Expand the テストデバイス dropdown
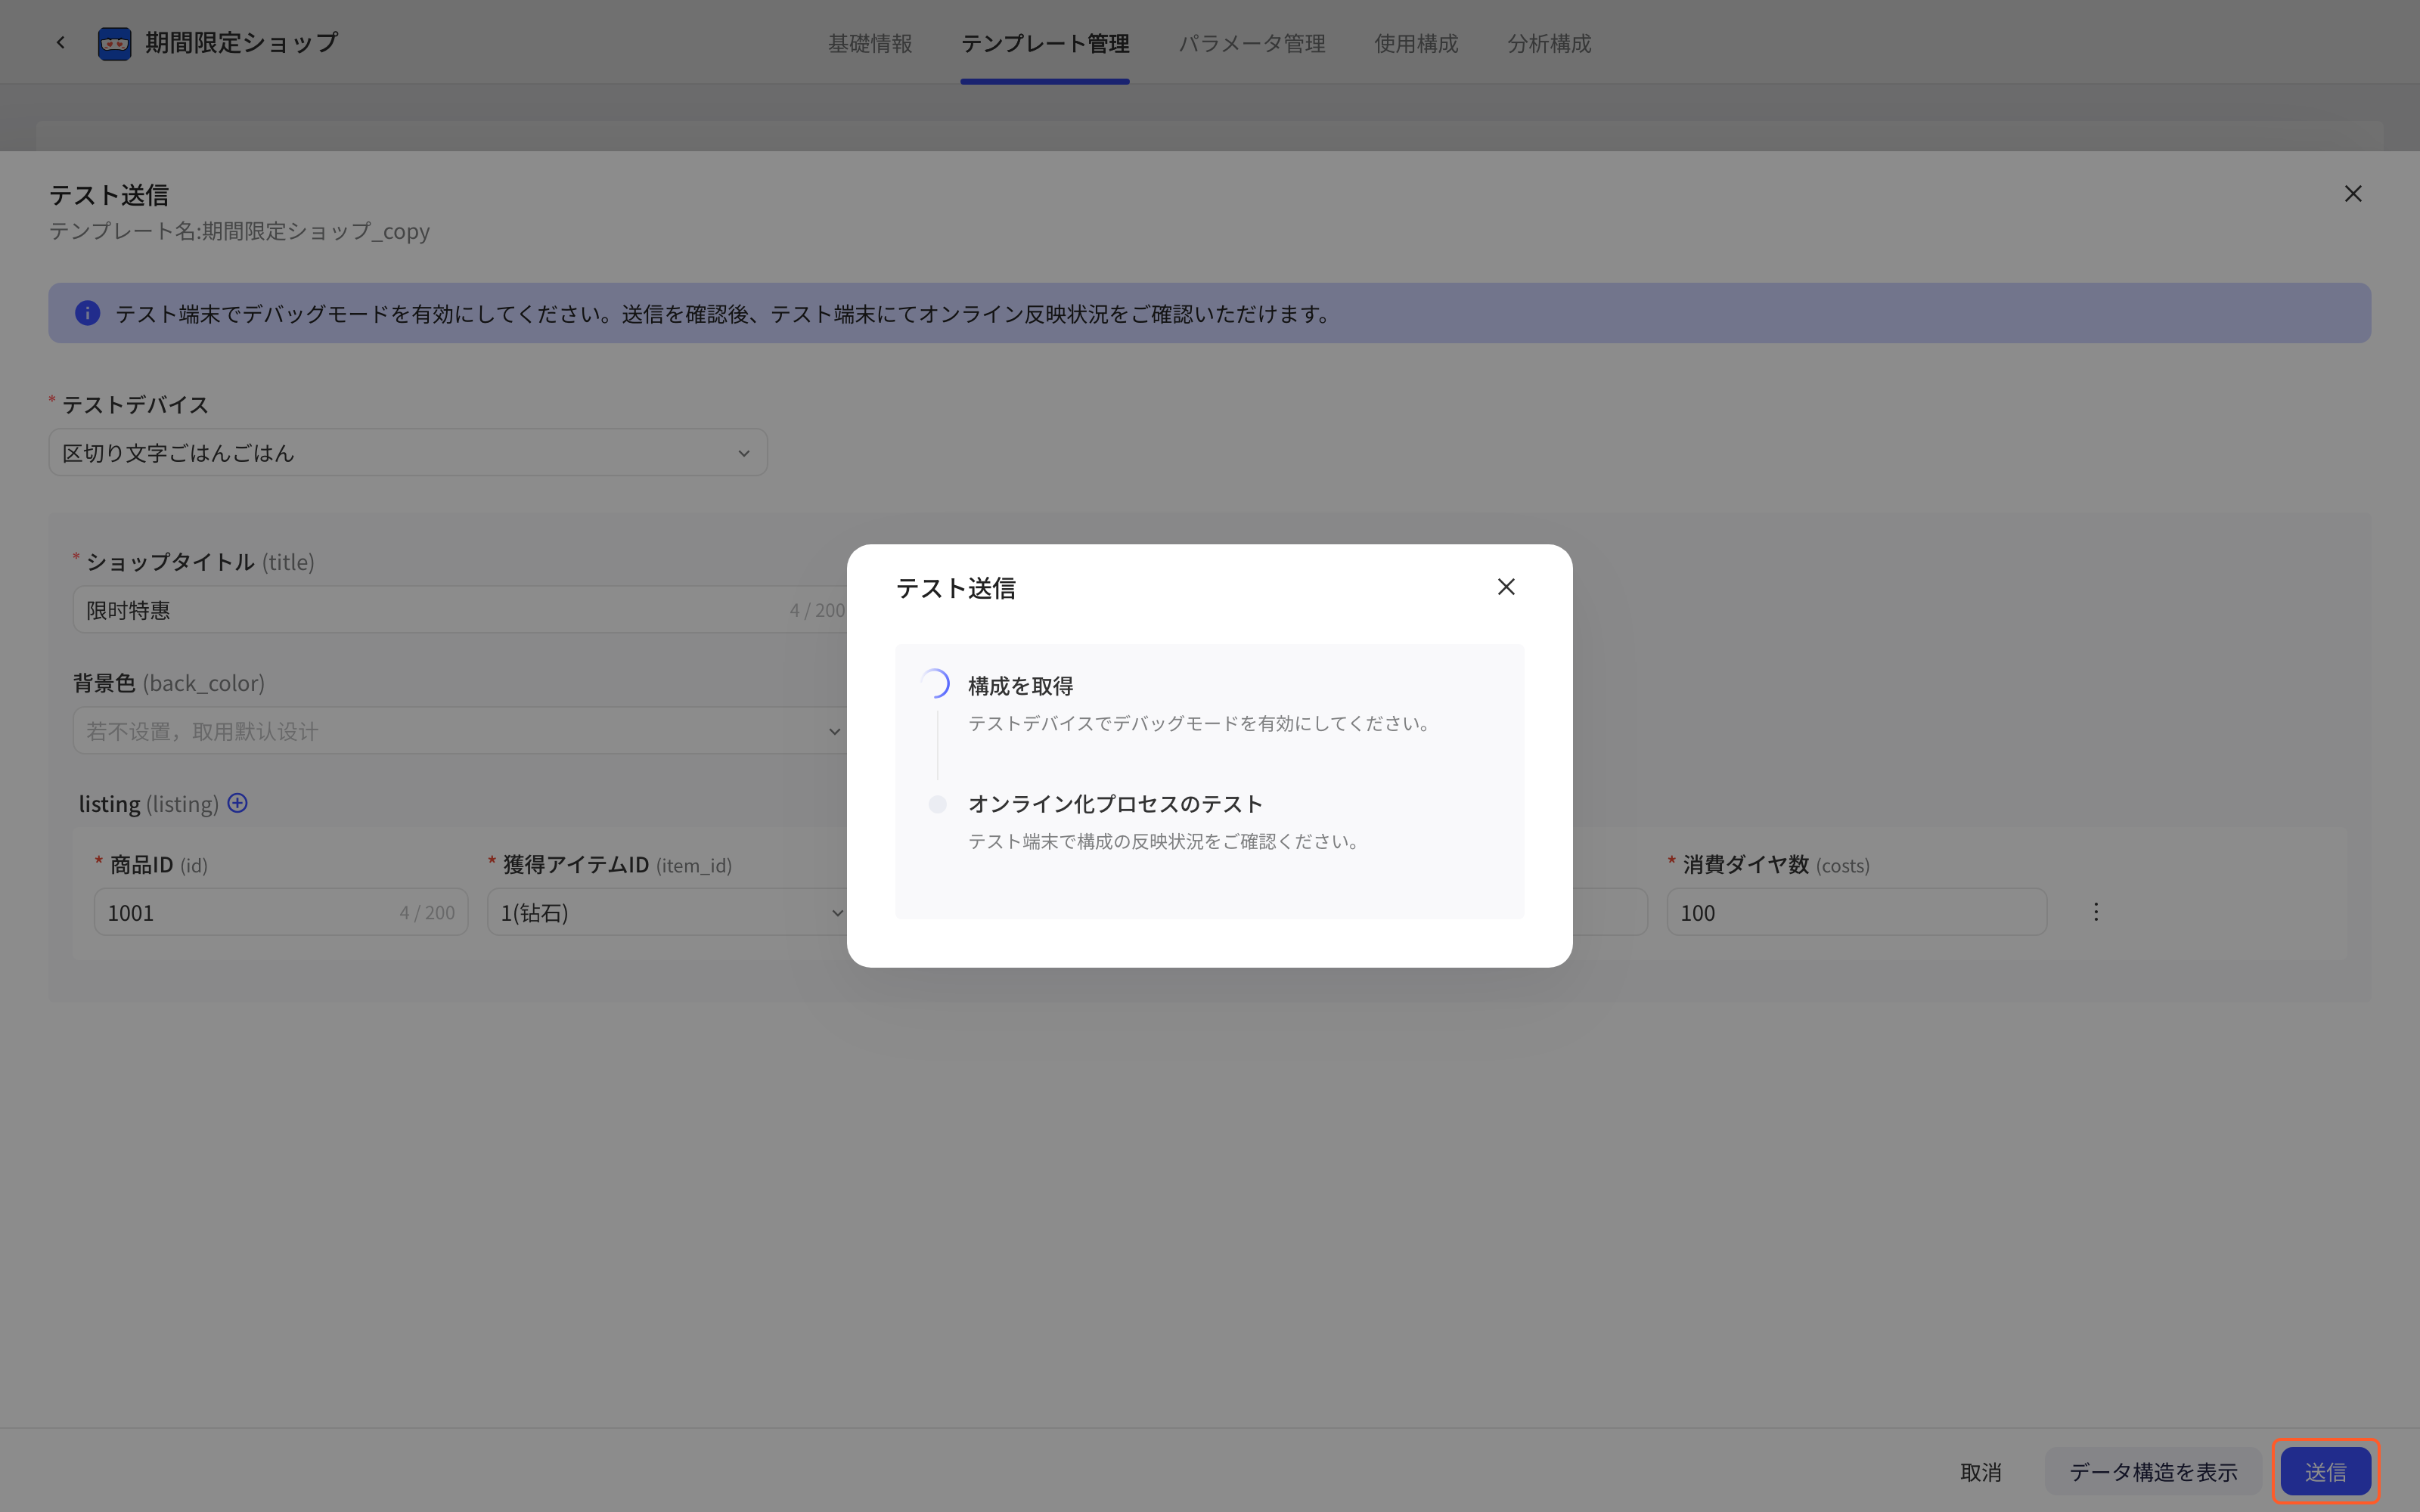This screenshot has height=1512, width=2420. pyautogui.click(x=408, y=452)
